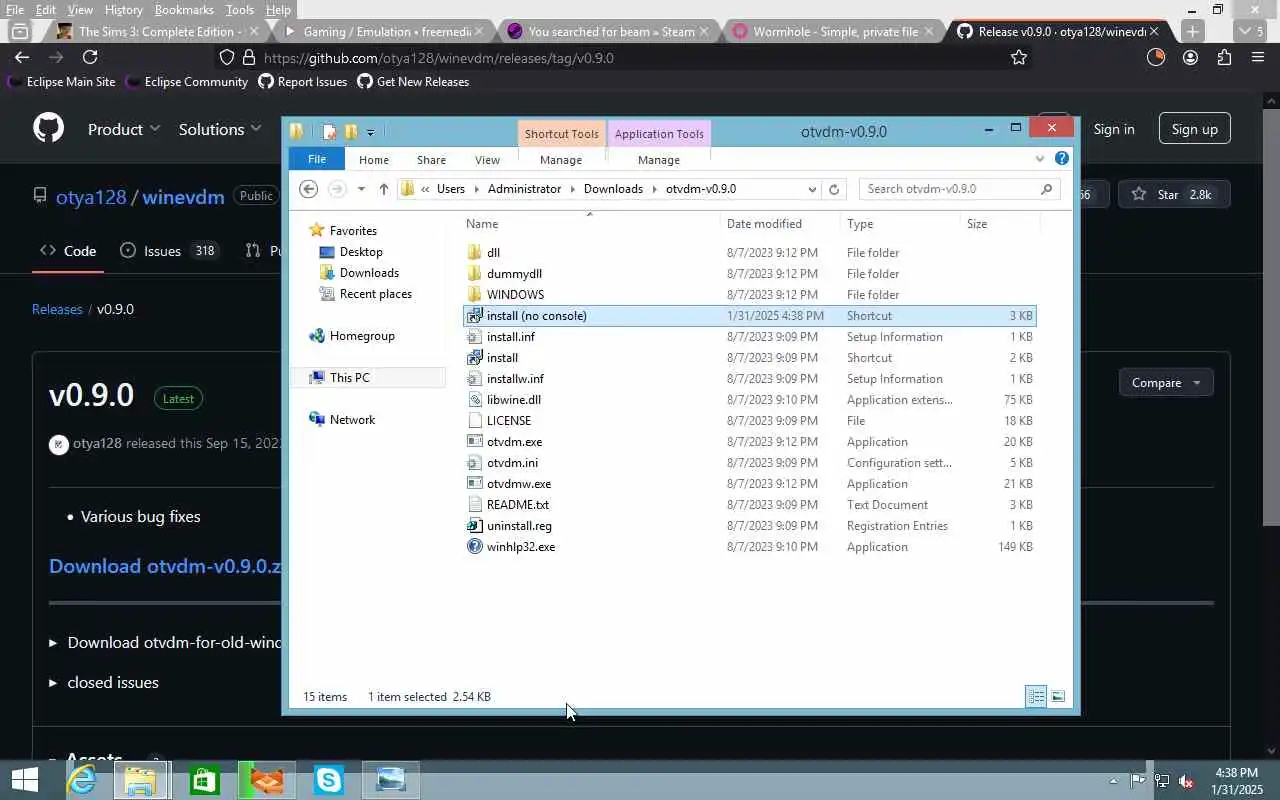Expand address bar history dropdown
The image size is (1280, 800).
(812, 189)
